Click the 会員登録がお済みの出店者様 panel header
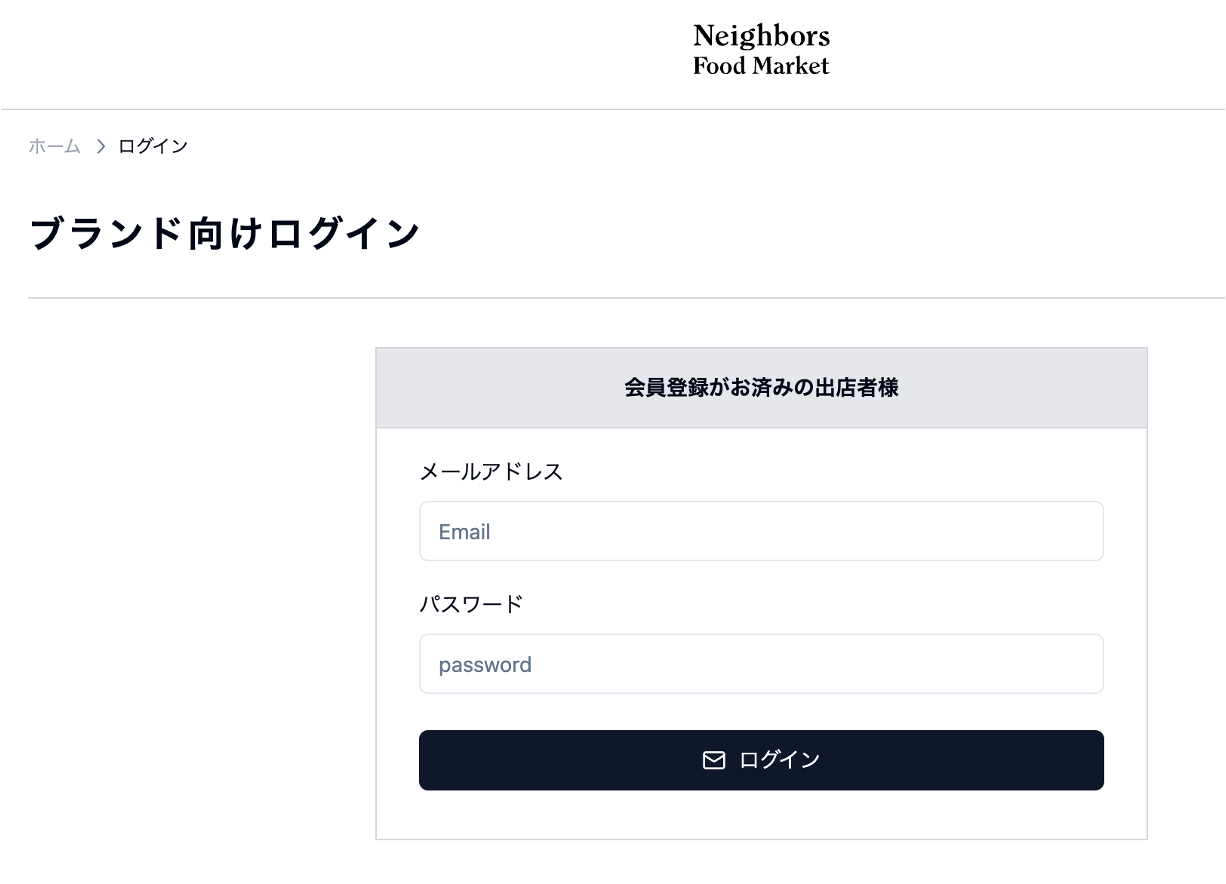Image resolution: width=1226 pixels, height=884 pixels. tap(761, 388)
